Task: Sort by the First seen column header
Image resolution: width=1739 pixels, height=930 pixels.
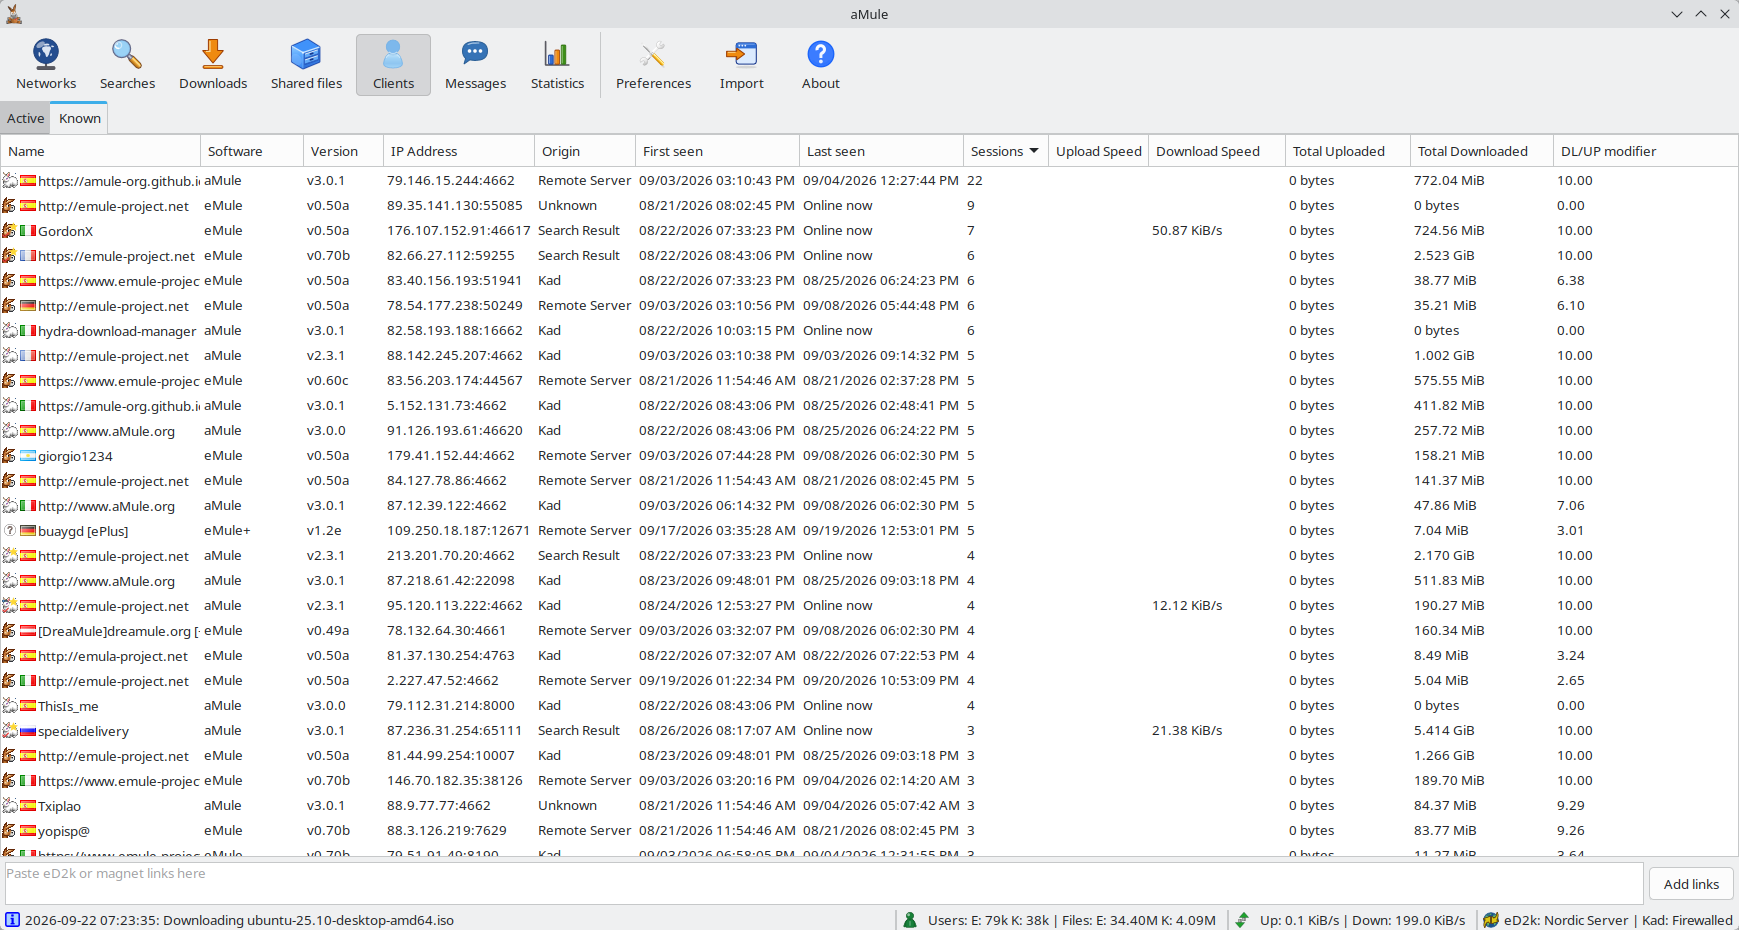Action: click(718, 151)
